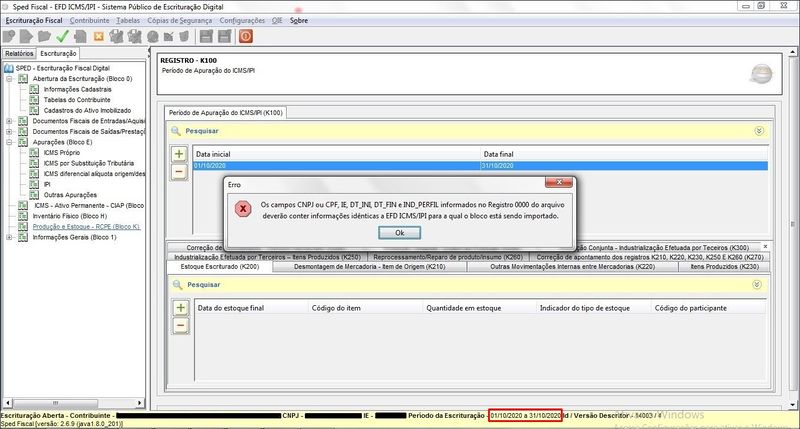This screenshot has height=429, width=800.
Task: Select Itens Produzidos (K230) tab
Action: click(724, 267)
